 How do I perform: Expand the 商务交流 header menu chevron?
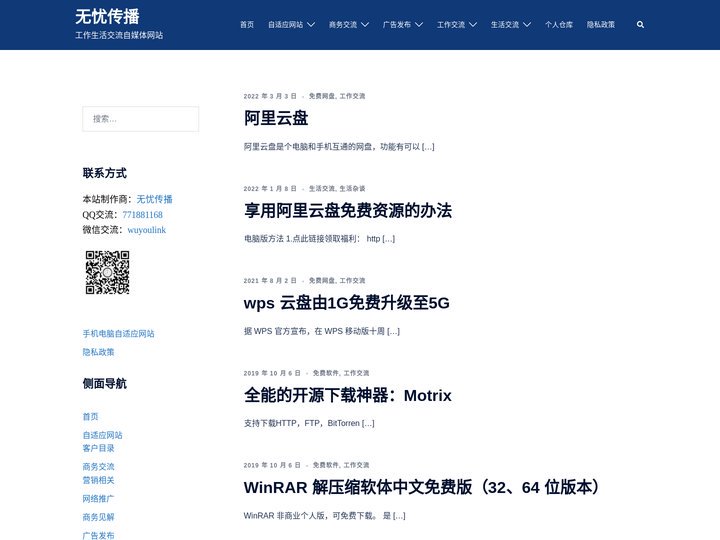[365, 25]
